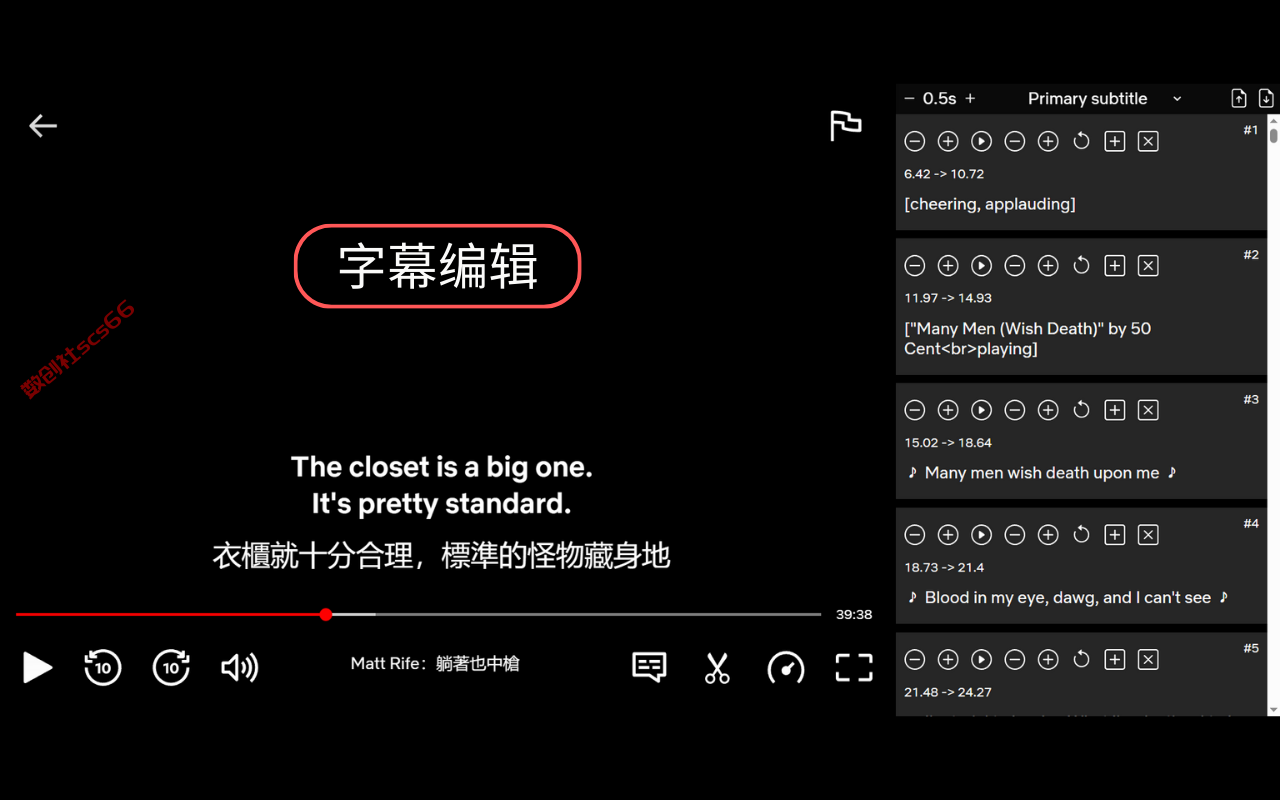Viewport: 1280px width, 800px height.
Task: Click the subtitle list scrollbar down arrow
Action: 1274,710
